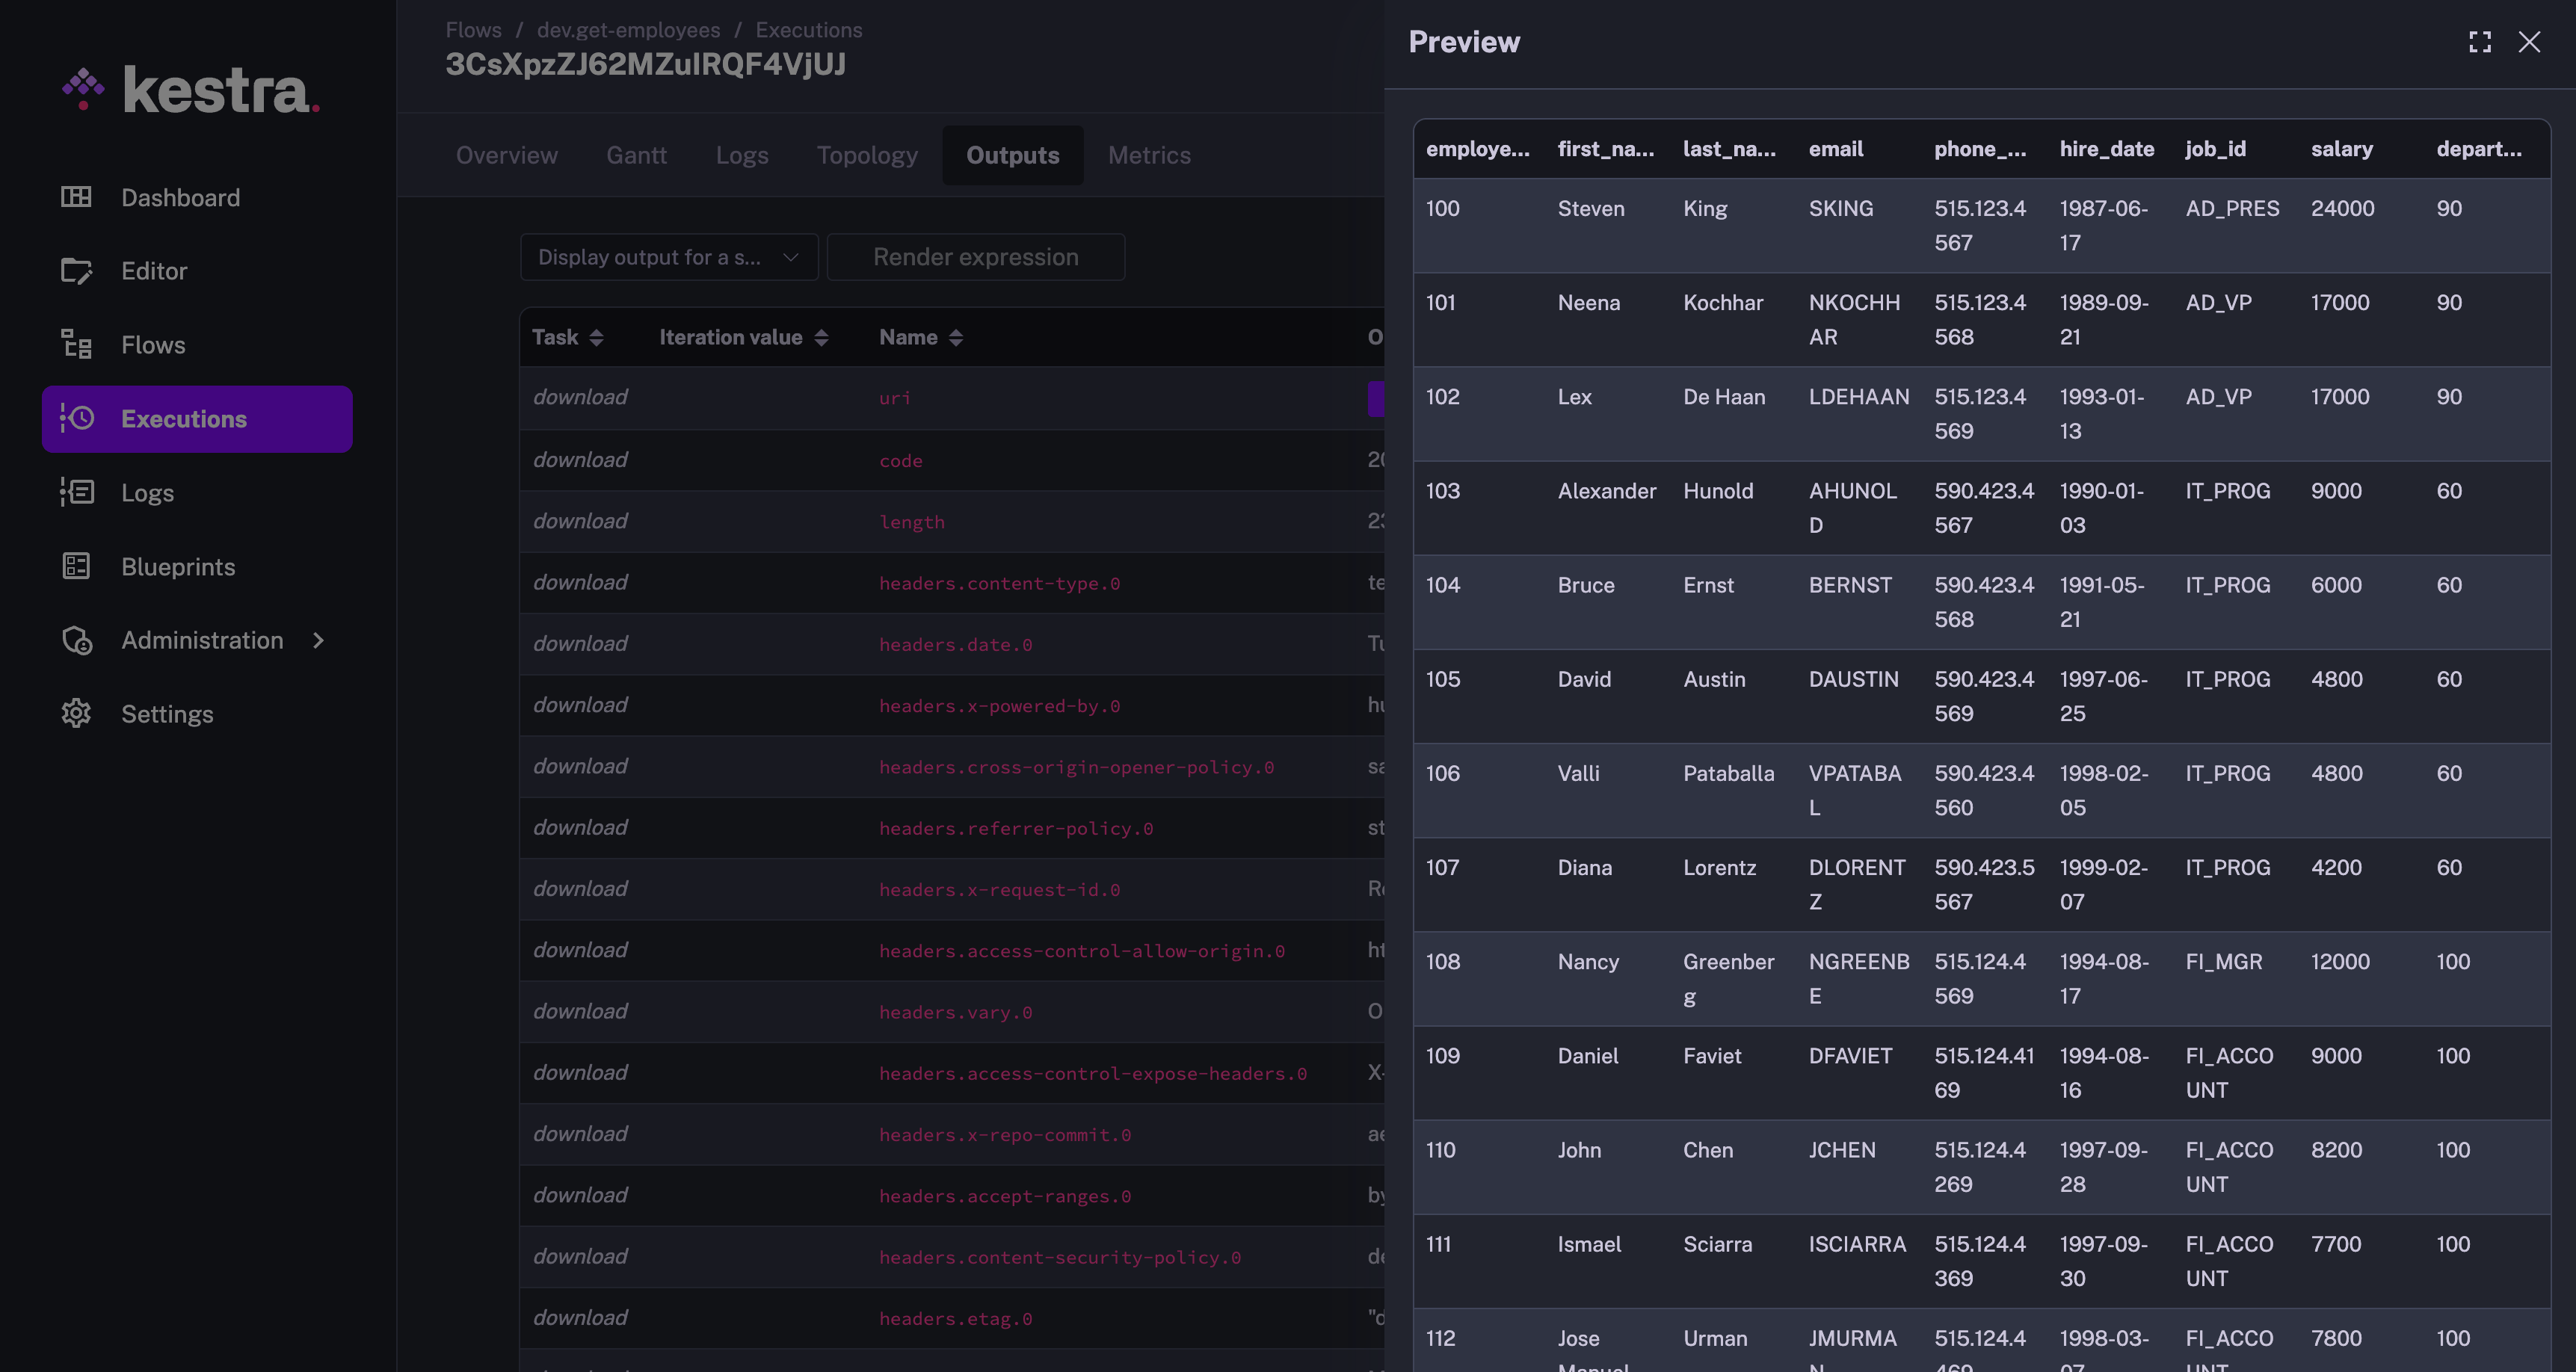This screenshot has width=2576, height=1372.
Task: Open the 'Display output for' dropdown
Action: 668,257
